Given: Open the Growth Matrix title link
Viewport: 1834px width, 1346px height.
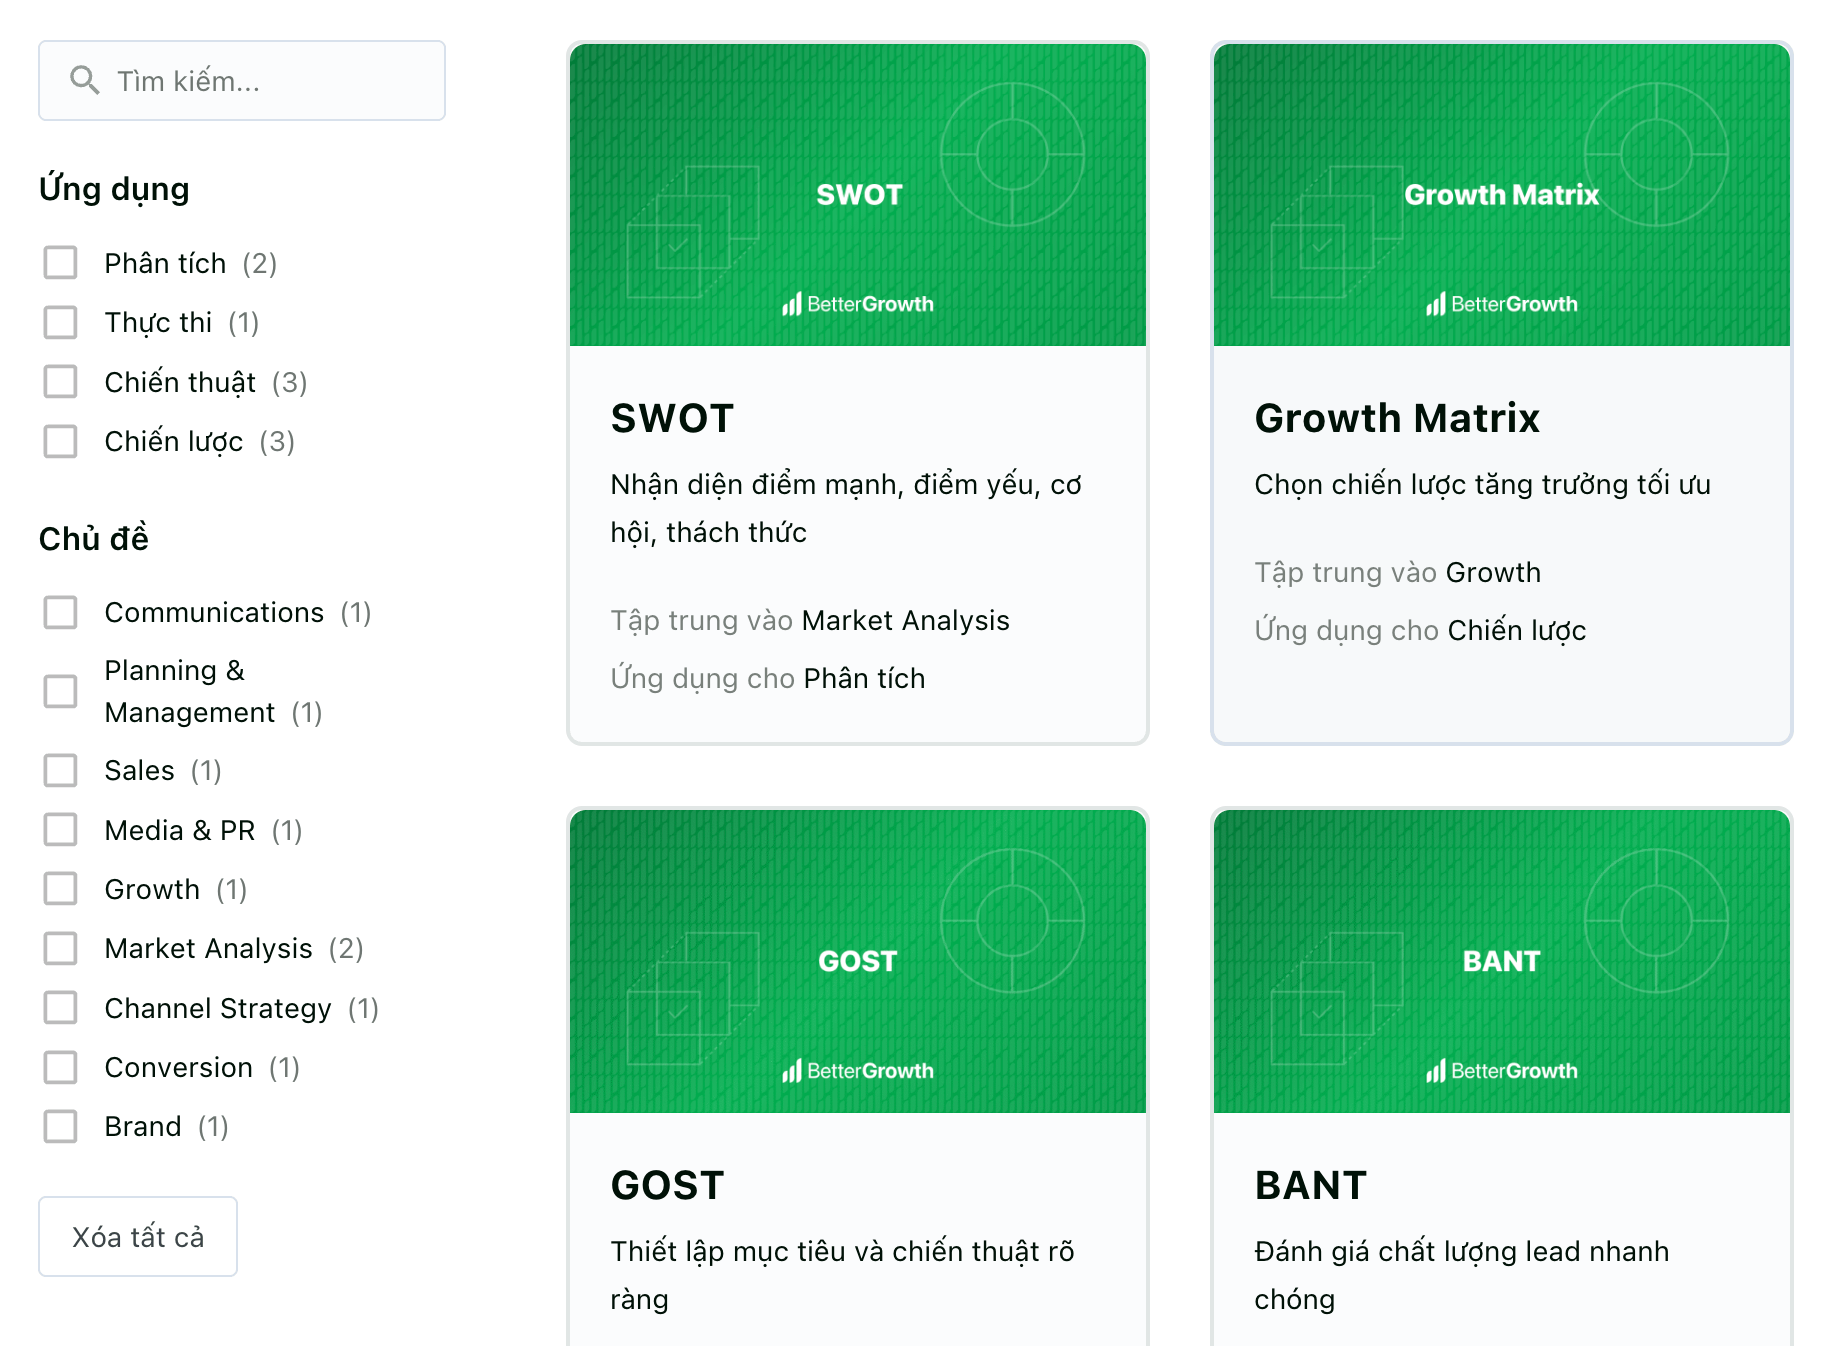Looking at the screenshot, I should pos(1397,418).
